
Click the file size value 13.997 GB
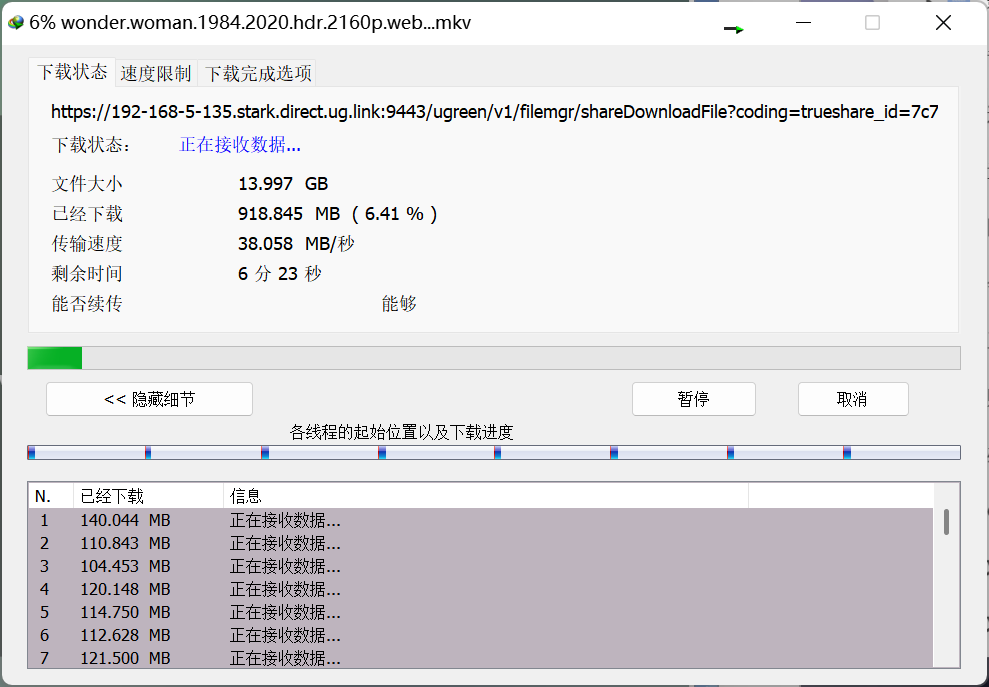(283, 184)
